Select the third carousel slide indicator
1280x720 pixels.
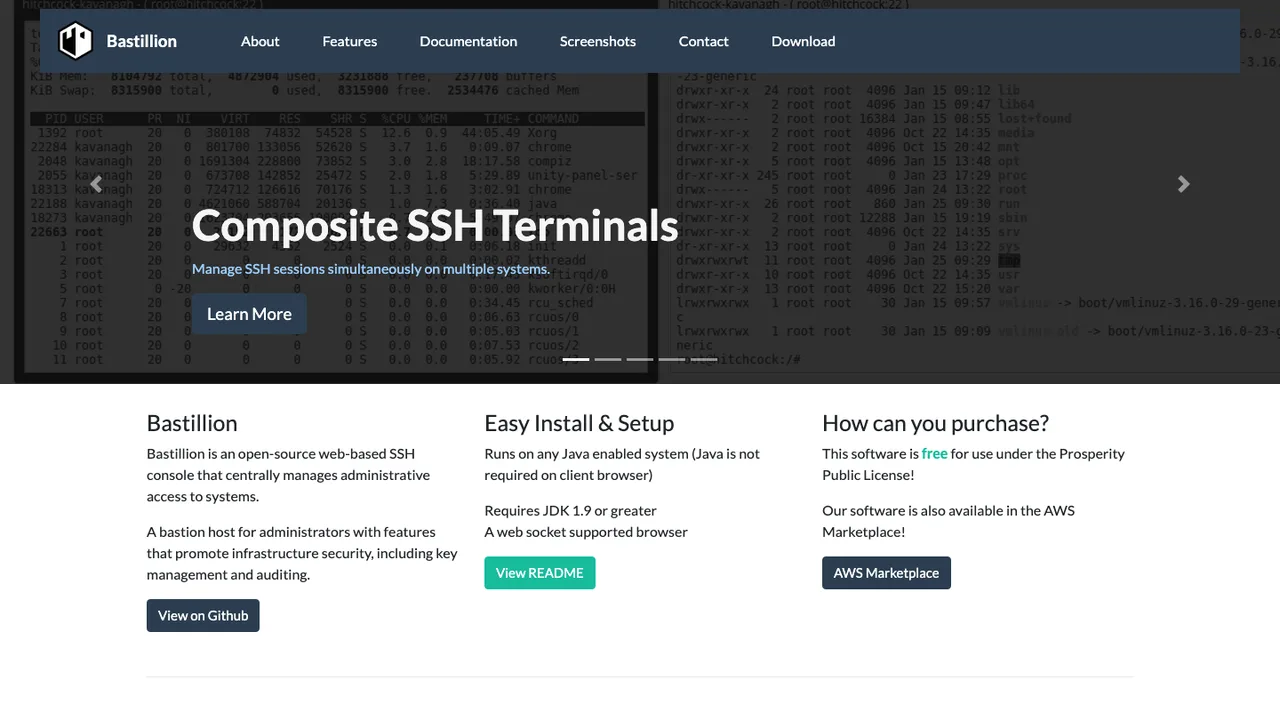pos(640,359)
